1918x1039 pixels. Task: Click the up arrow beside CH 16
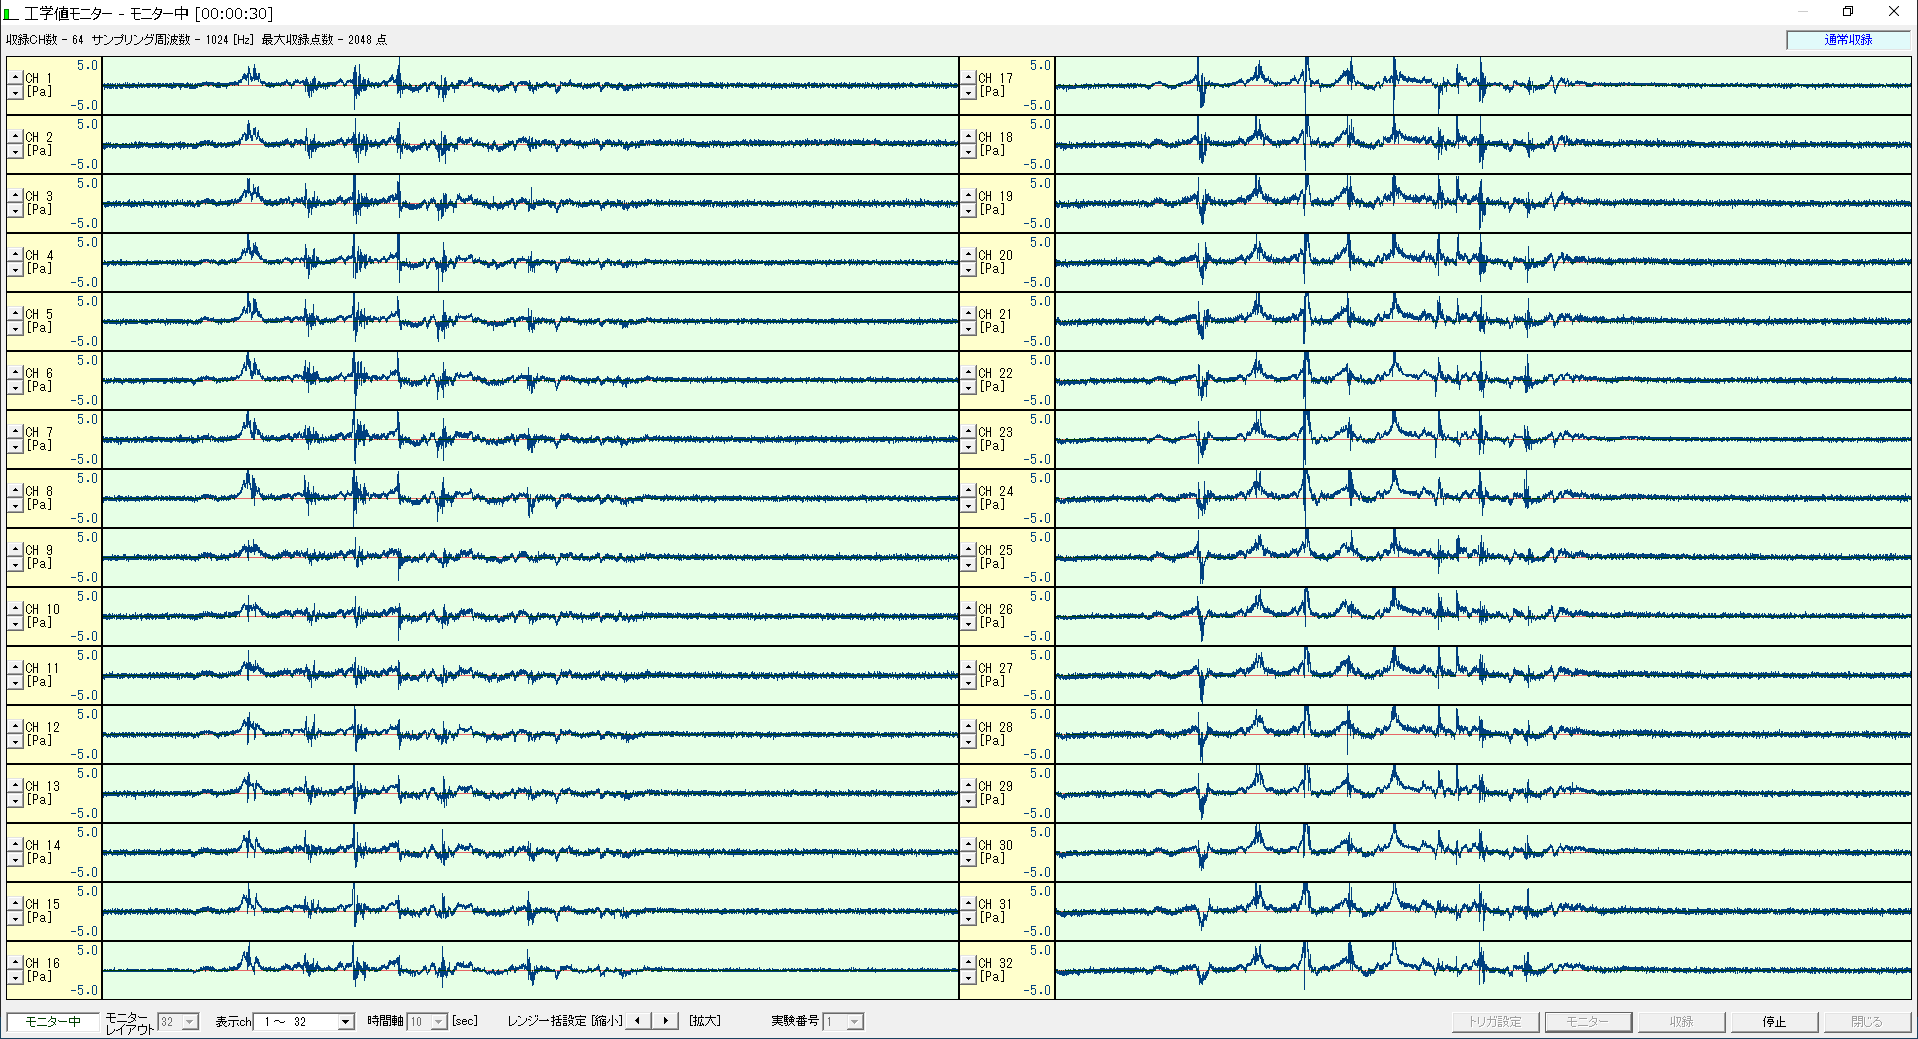click(x=15, y=963)
